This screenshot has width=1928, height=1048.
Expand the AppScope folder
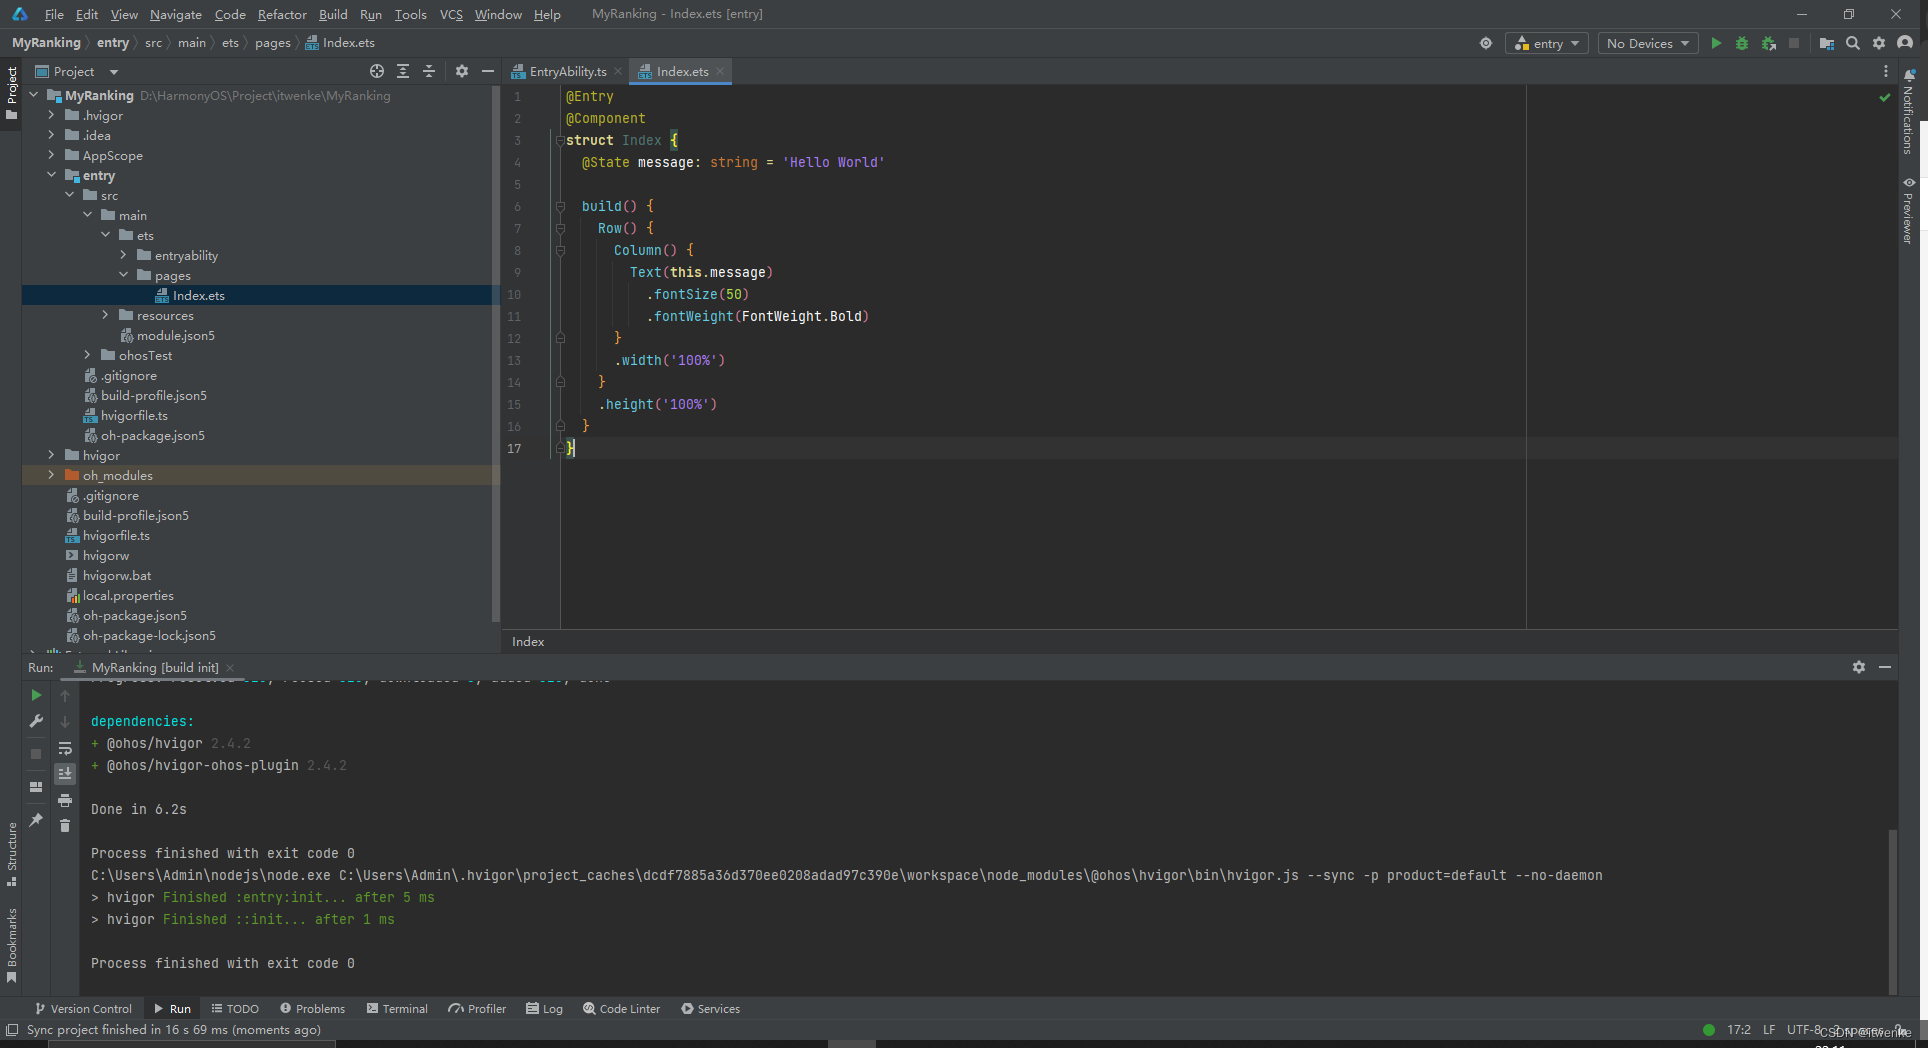tap(51, 155)
